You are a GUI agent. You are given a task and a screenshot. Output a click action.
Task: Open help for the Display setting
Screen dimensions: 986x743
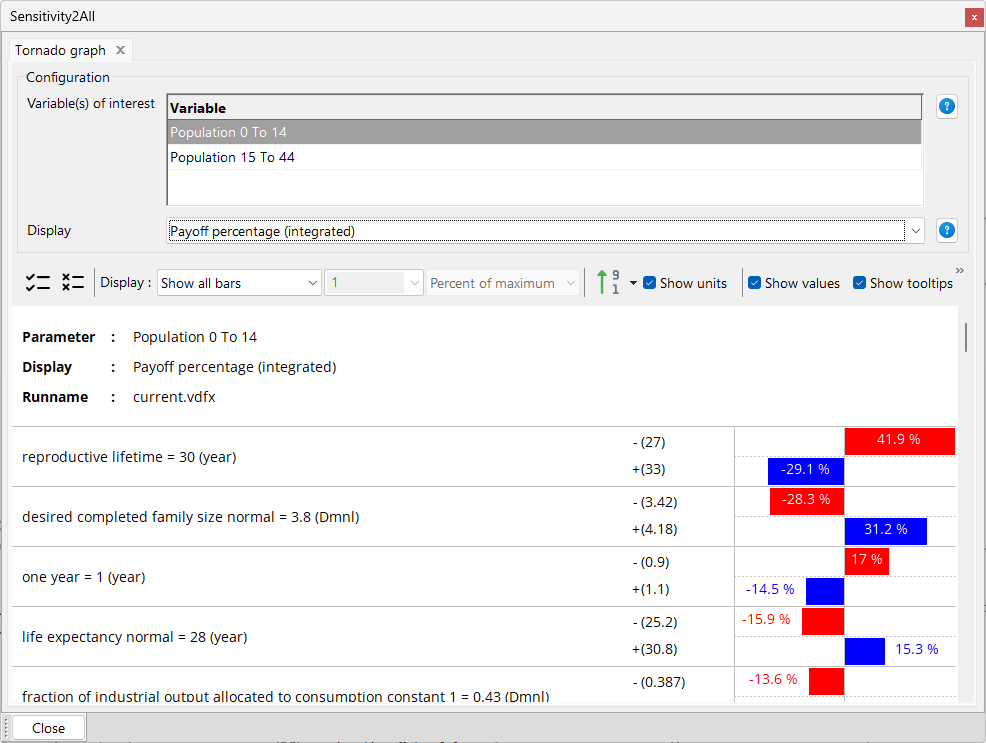(946, 231)
